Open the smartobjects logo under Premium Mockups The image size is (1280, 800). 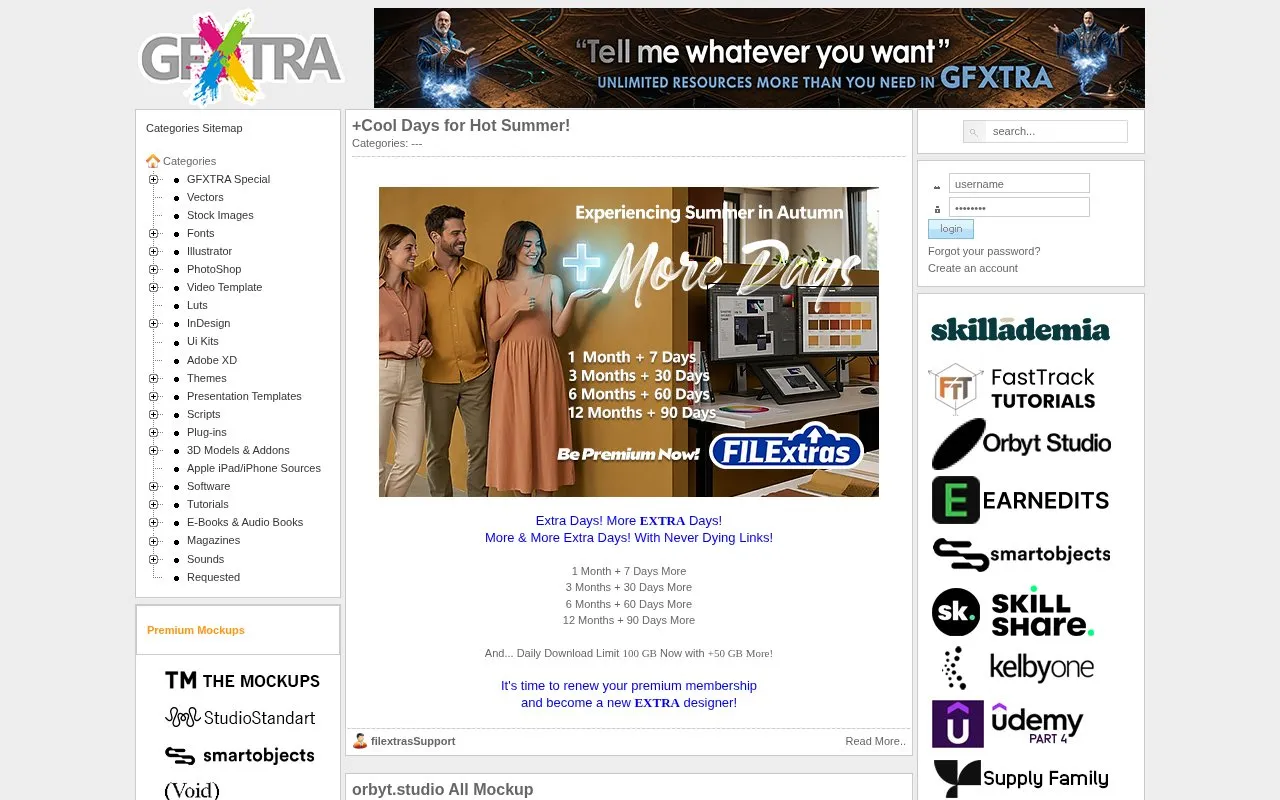[240, 755]
